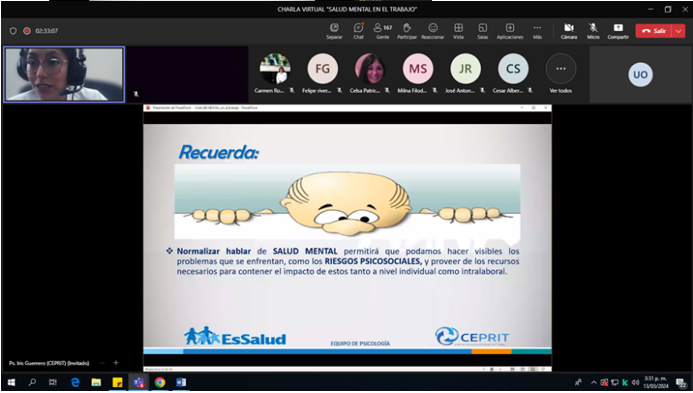Open the Aplicaciones apps menu
The image size is (693, 393).
point(510,31)
